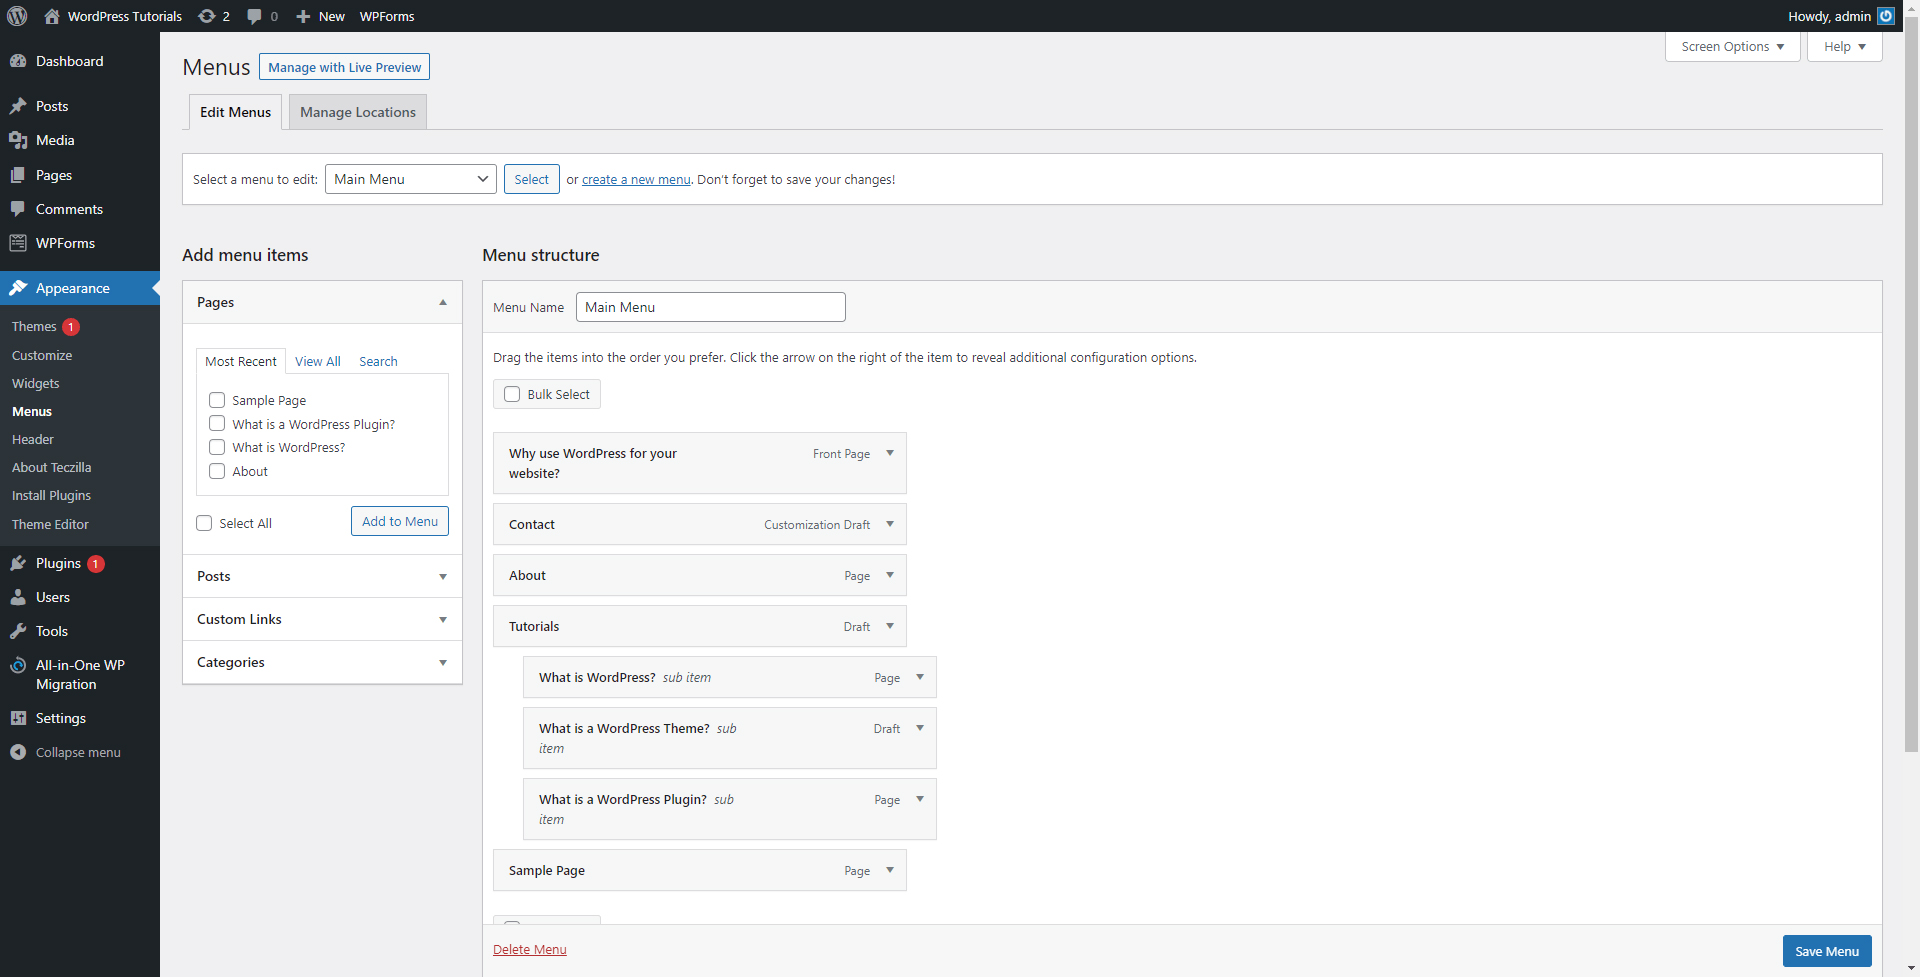The image size is (1920, 977).
Task: Check the Sample Page checkbox
Action: pyautogui.click(x=217, y=400)
